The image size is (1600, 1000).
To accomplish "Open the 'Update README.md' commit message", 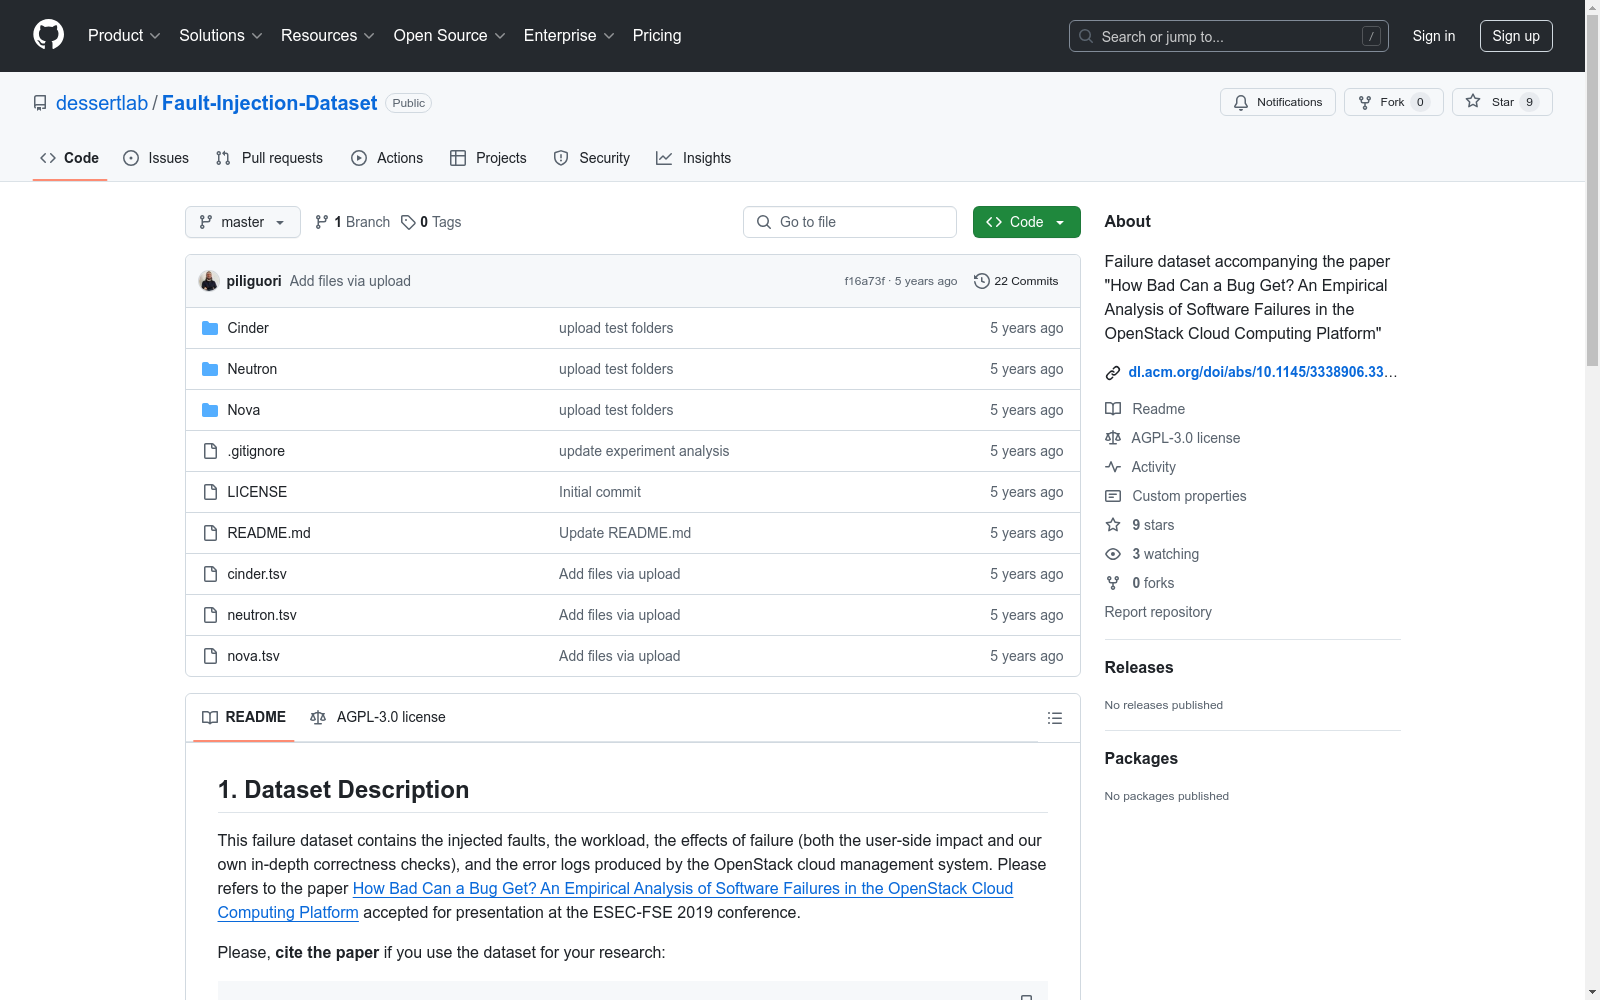I will [x=625, y=533].
